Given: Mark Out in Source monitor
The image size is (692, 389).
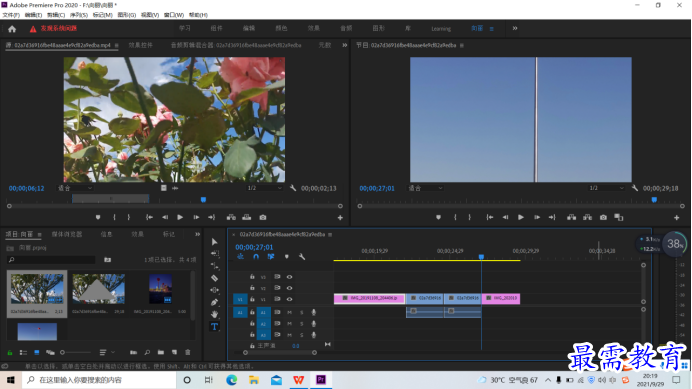Looking at the screenshot, I should [x=128, y=217].
